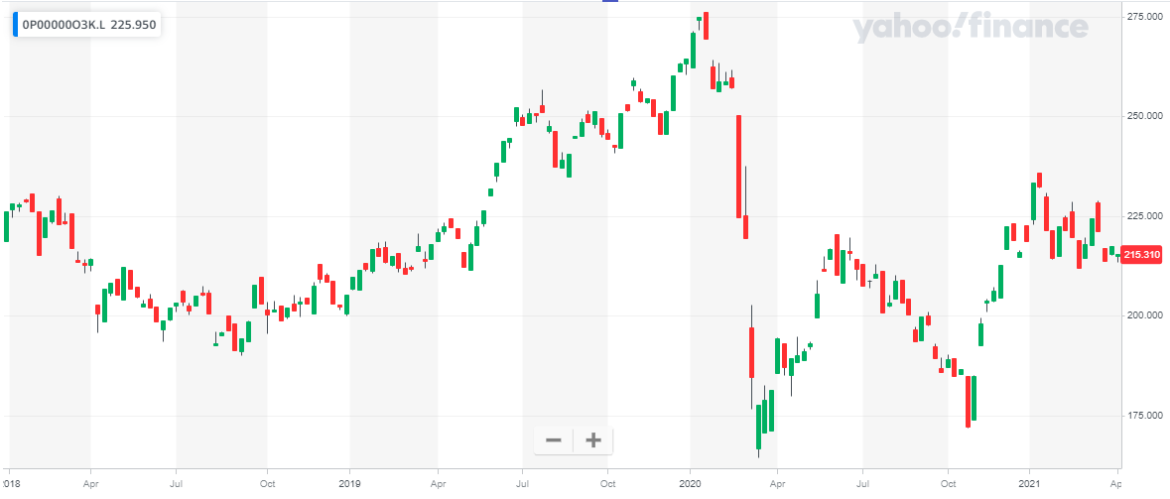Select the red candle at the early 2021 high
The height and width of the screenshot is (499, 1170).
coord(1040,180)
